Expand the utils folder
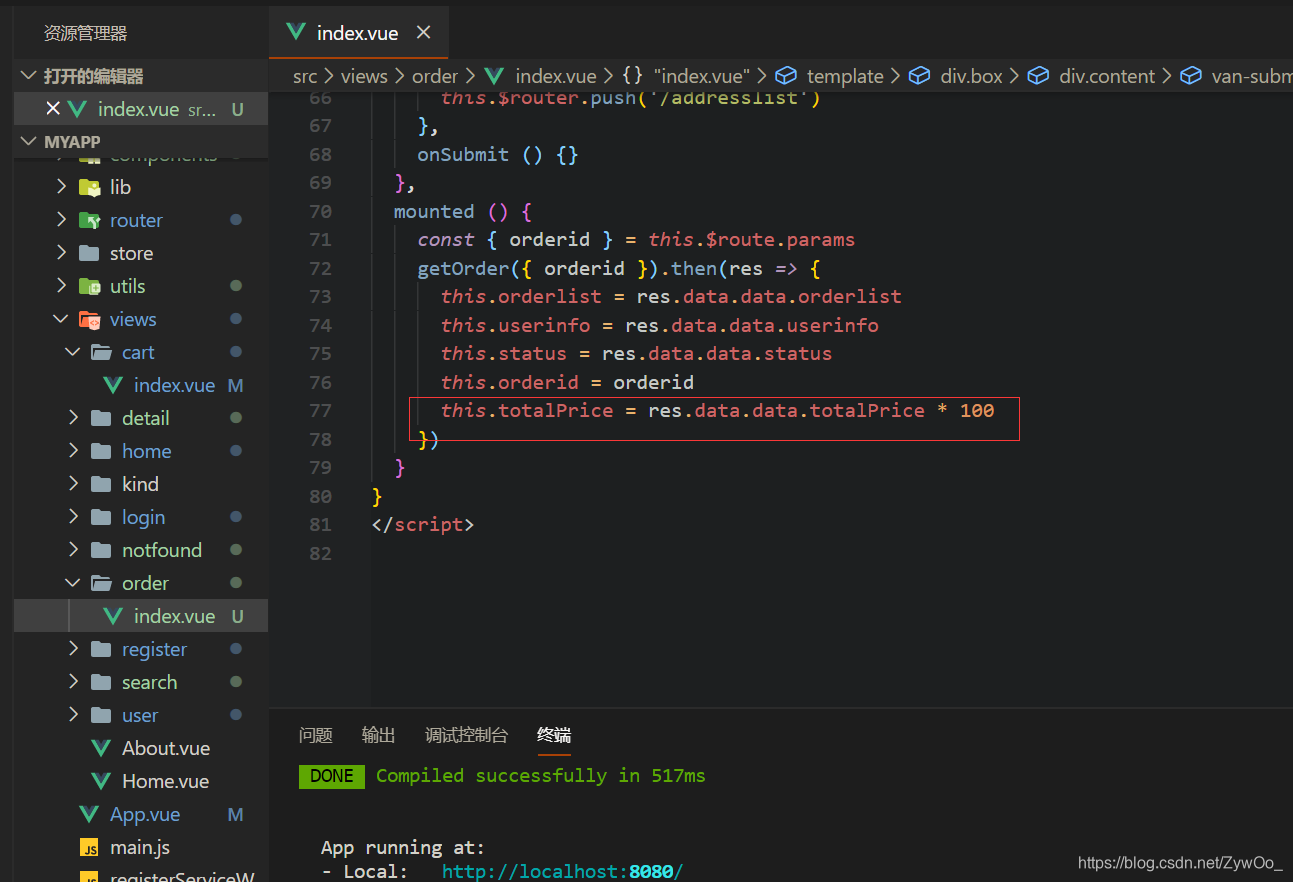Image resolution: width=1293 pixels, height=882 pixels. [62, 286]
